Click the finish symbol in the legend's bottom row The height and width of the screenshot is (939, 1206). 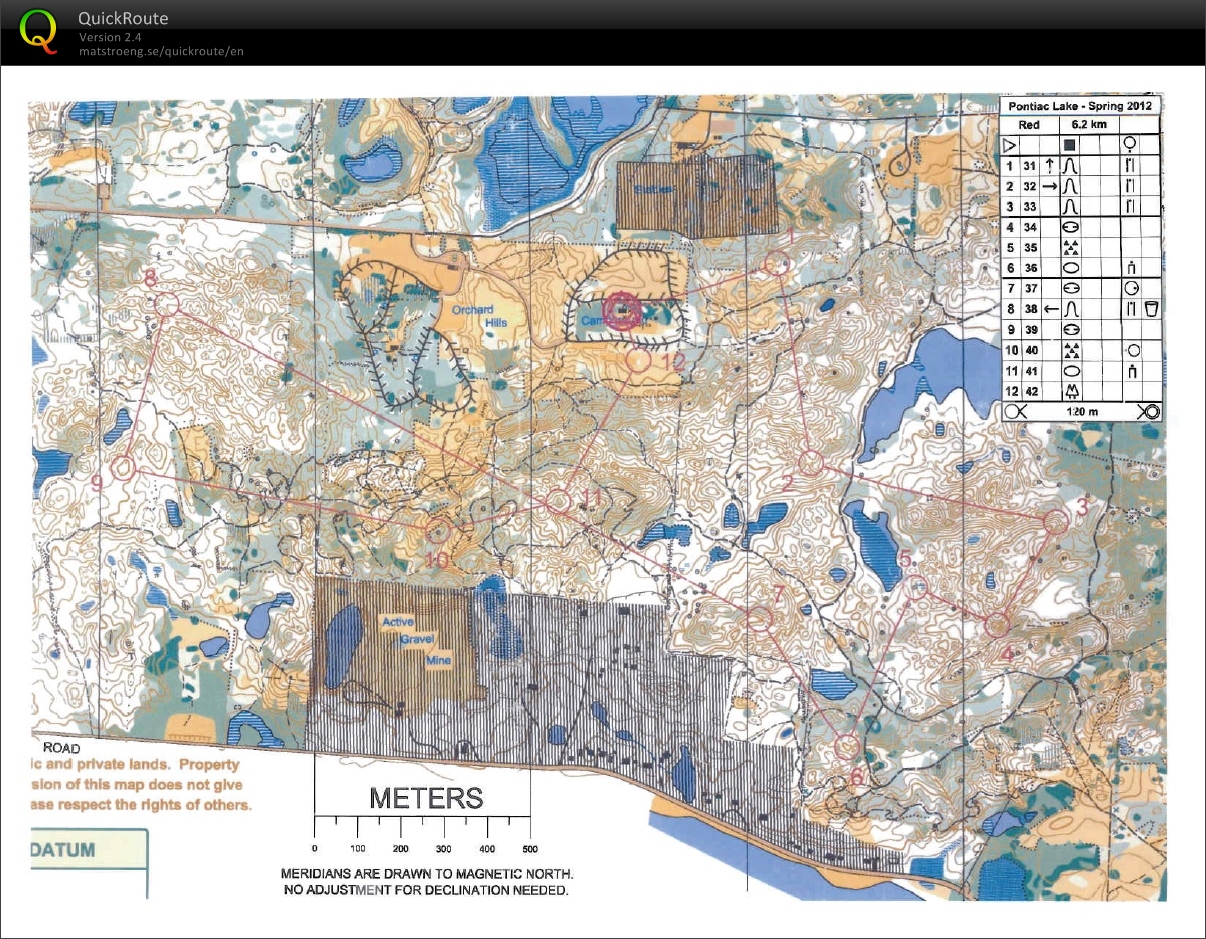click(1147, 411)
